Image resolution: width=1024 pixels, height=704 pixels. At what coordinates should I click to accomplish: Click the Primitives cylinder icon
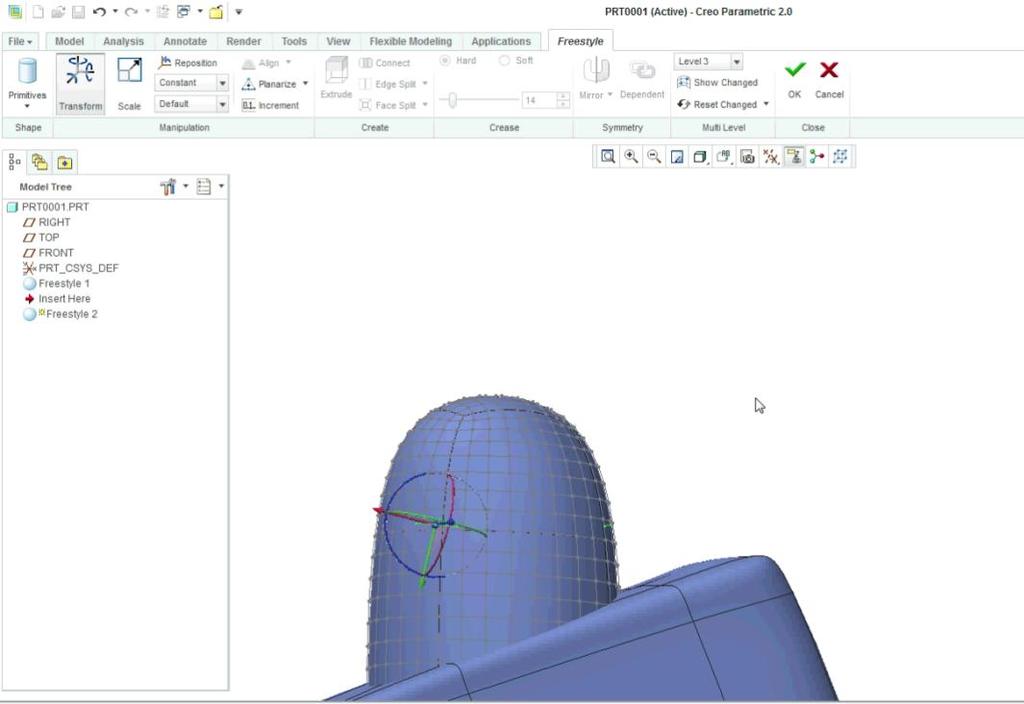click(x=27, y=71)
